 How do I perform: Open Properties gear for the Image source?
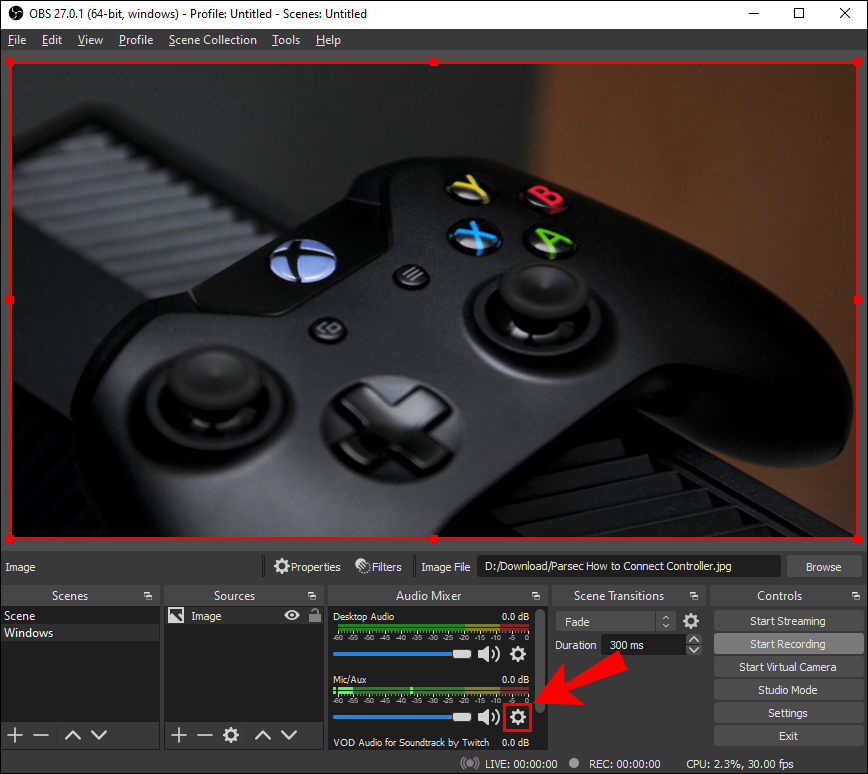[x=307, y=566]
